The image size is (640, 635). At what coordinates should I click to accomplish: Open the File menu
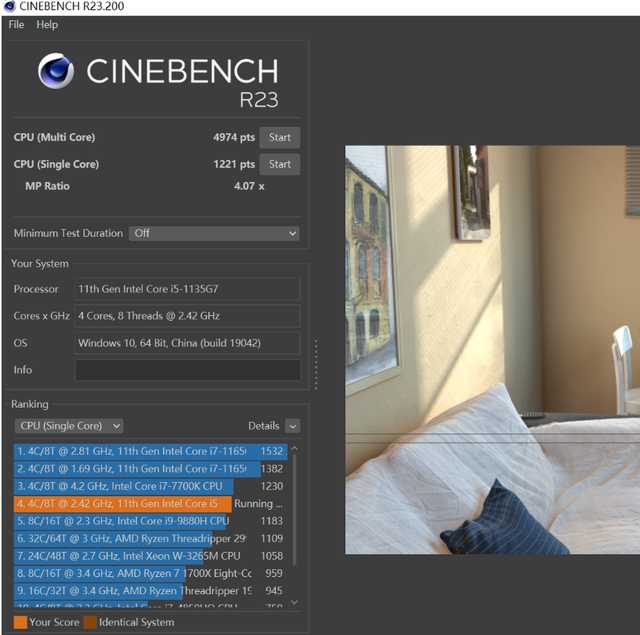coord(16,25)
